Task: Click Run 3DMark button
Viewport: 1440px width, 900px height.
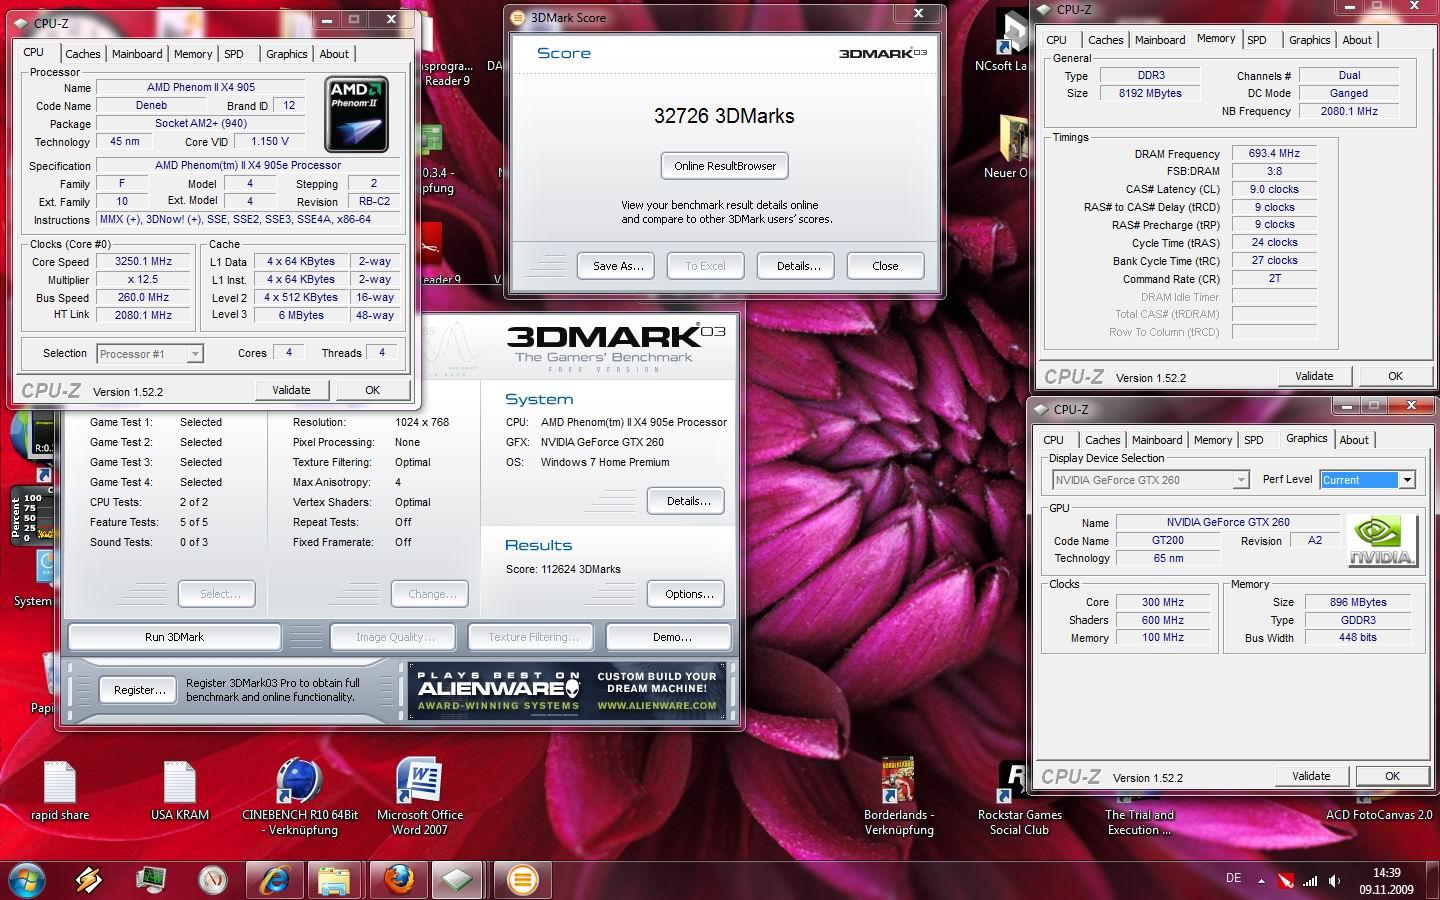Action: [x=174, y=637]
